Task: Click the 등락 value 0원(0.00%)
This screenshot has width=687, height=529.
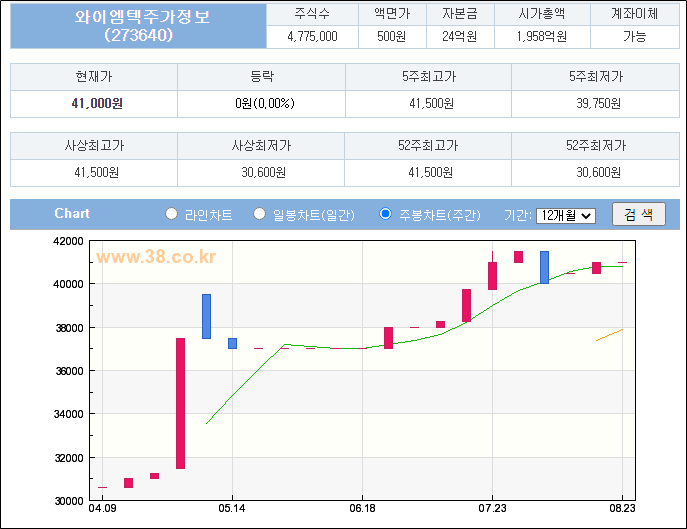Action: point(265,103)
